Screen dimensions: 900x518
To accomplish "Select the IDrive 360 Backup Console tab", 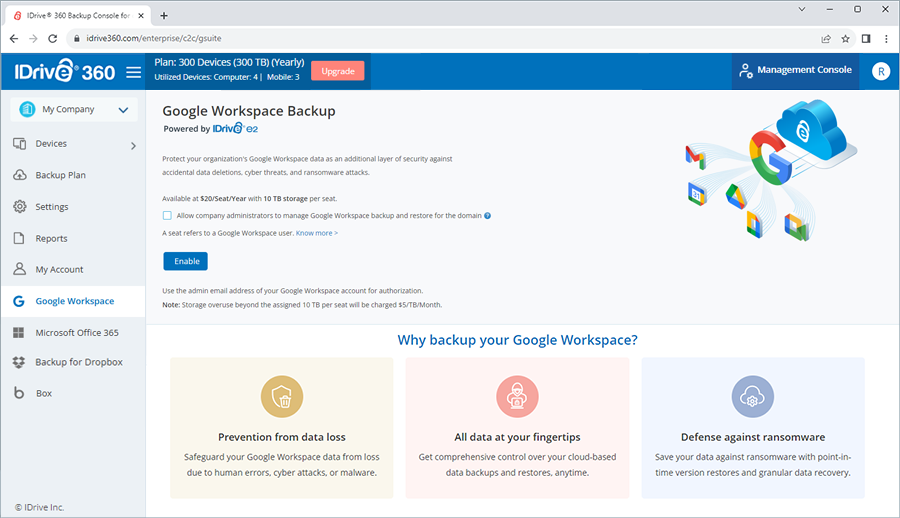I will (x=77, y=16).
